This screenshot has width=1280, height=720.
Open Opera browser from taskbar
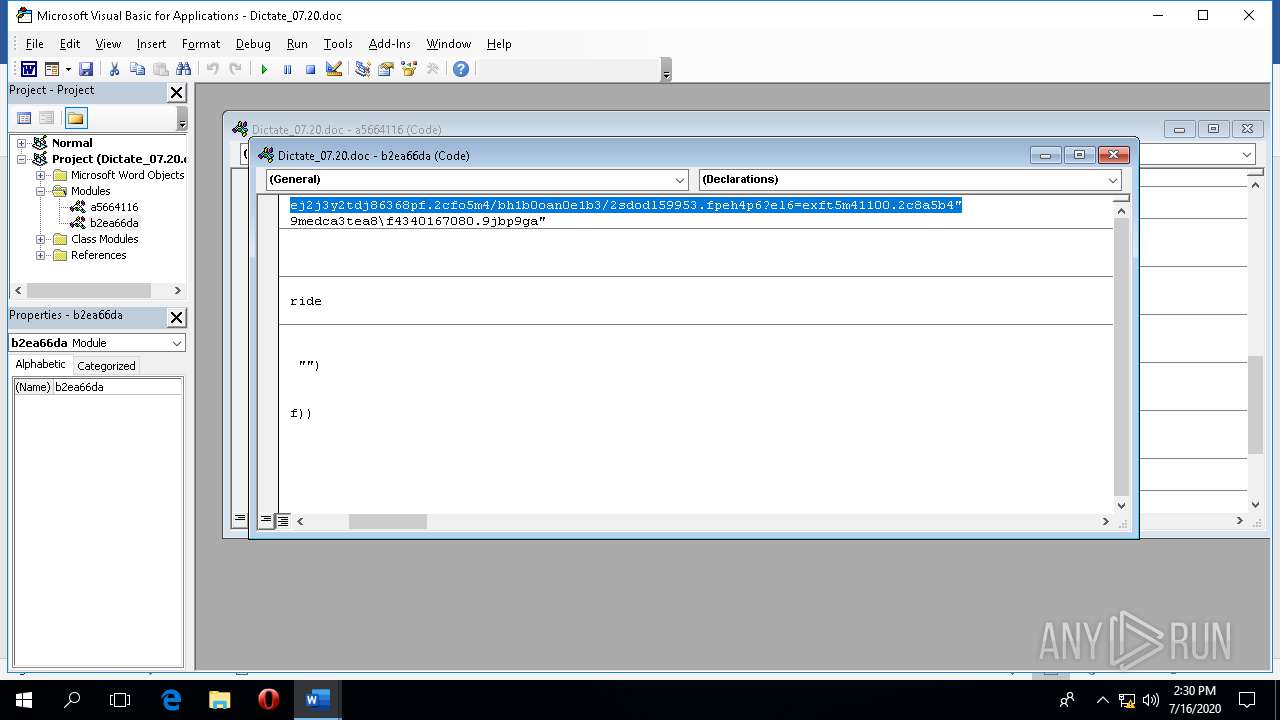268,699
